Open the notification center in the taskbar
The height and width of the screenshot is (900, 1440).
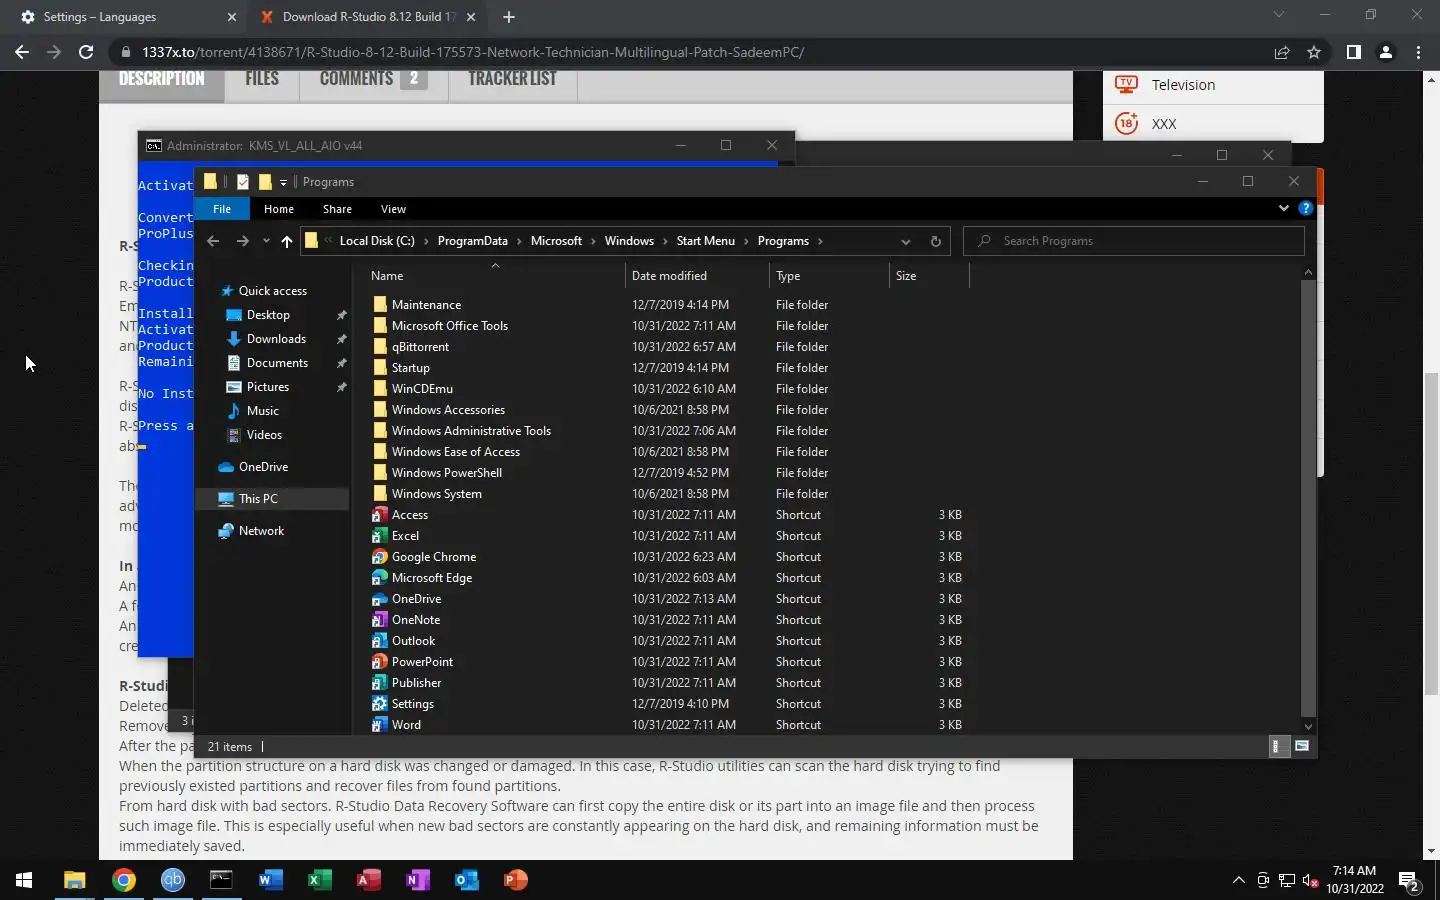(1409, 881)
